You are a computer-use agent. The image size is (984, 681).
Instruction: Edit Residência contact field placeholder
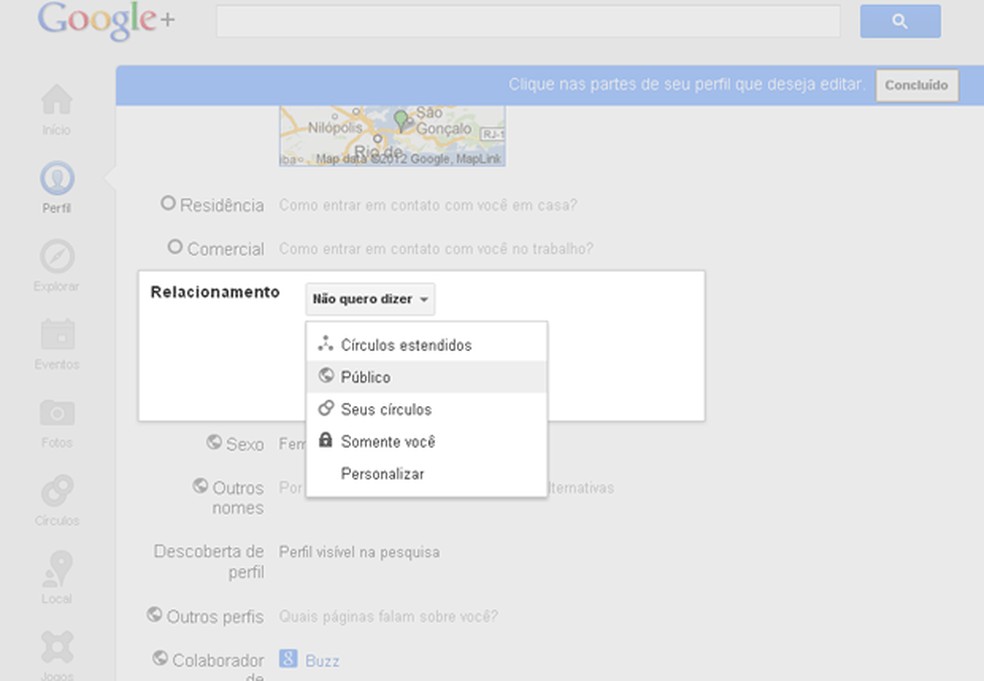click(428, 205)
